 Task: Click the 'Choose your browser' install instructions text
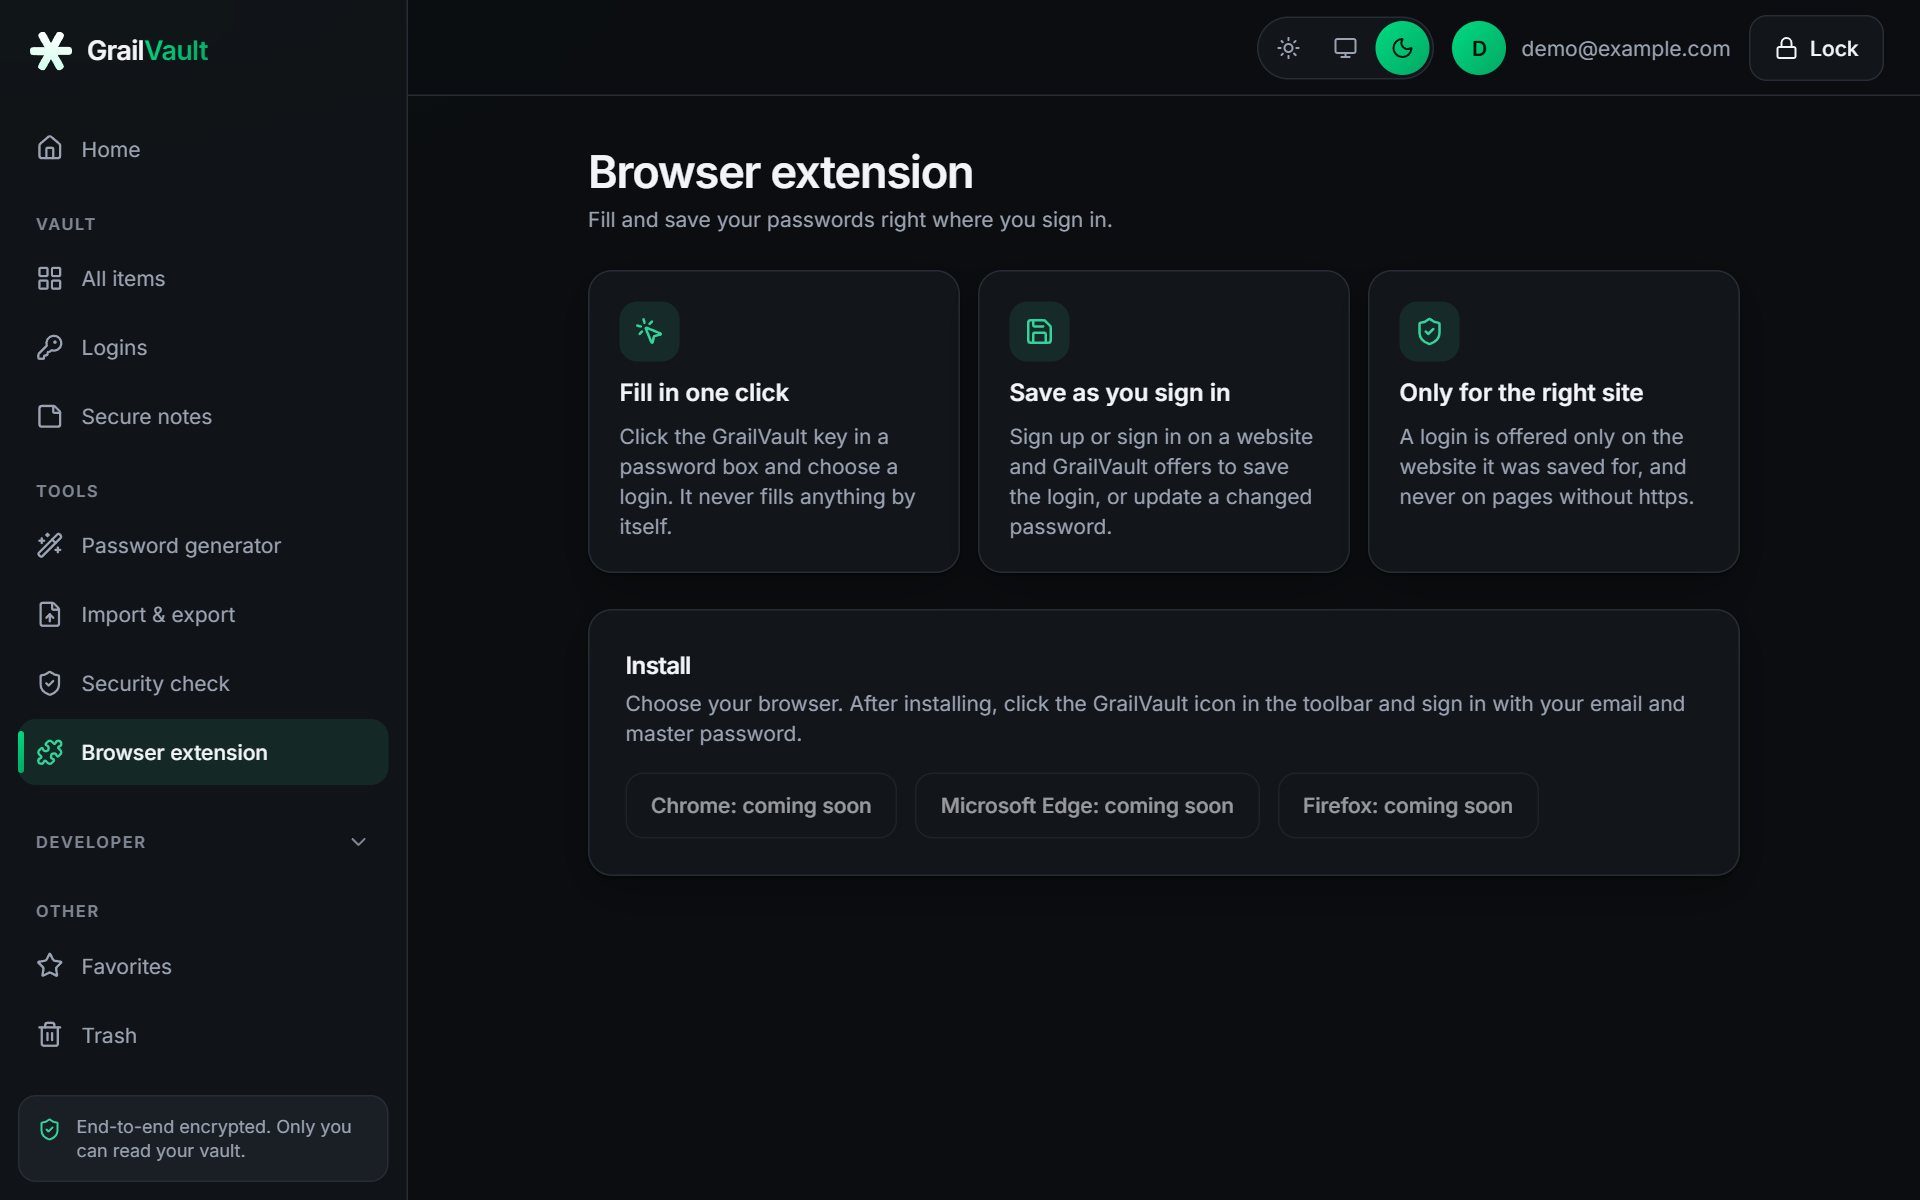pyautogui.click(x=1155, y=718)
